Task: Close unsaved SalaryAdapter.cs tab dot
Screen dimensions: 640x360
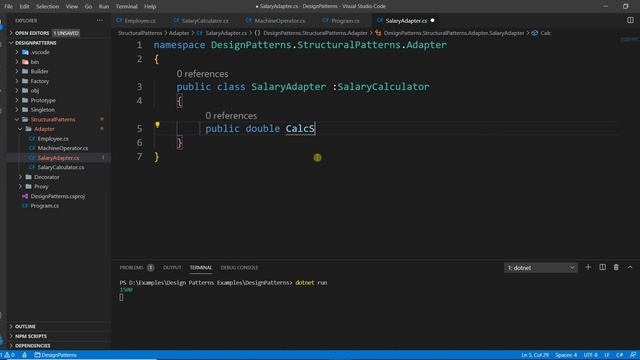Action: coord(432,20)
